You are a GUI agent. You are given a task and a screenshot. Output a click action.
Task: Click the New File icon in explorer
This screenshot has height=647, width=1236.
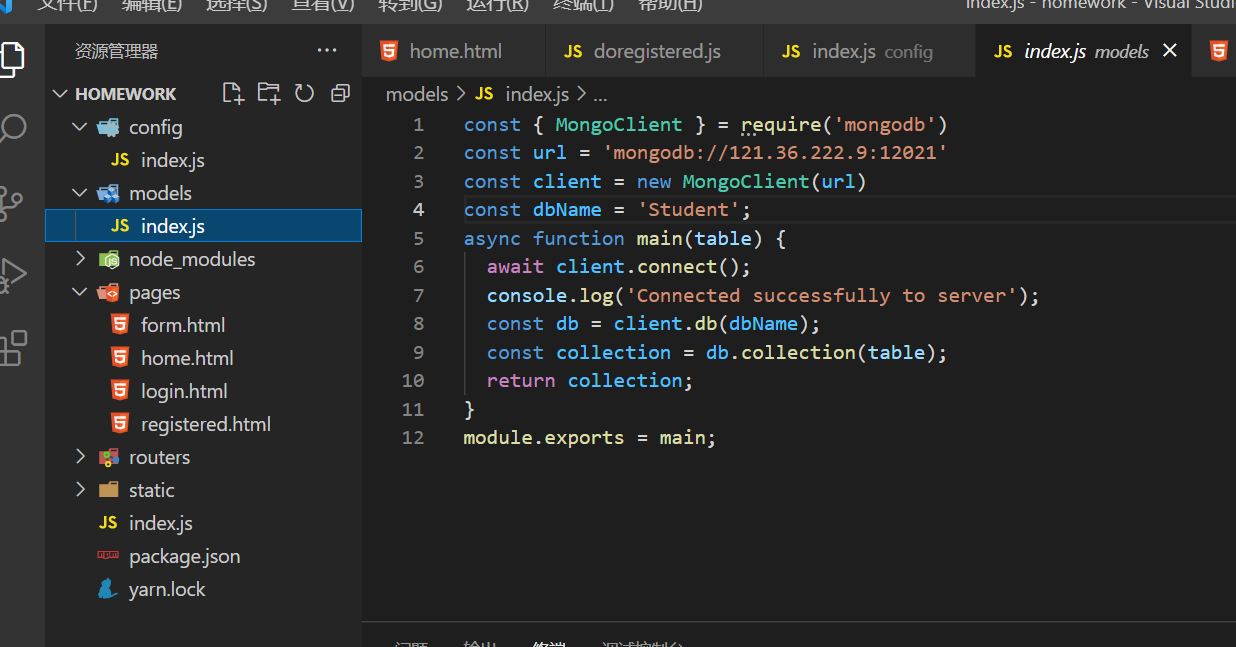pyautogui.click(x=233, y=93)
